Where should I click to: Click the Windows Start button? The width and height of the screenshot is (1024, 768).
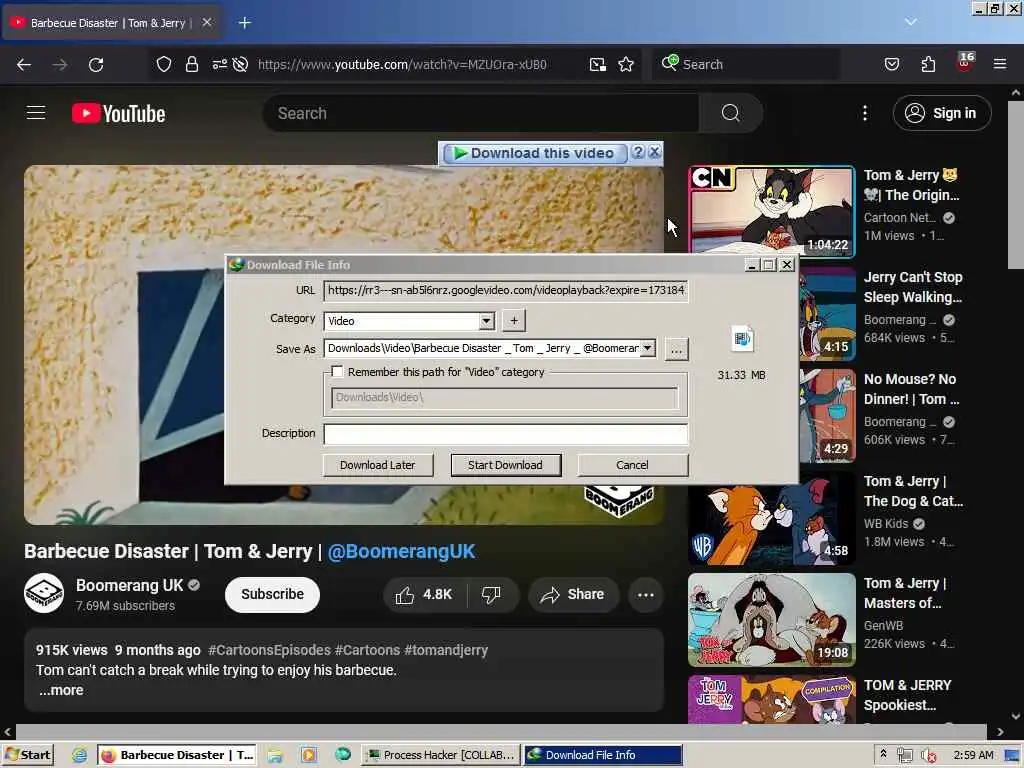coord(27,755)
